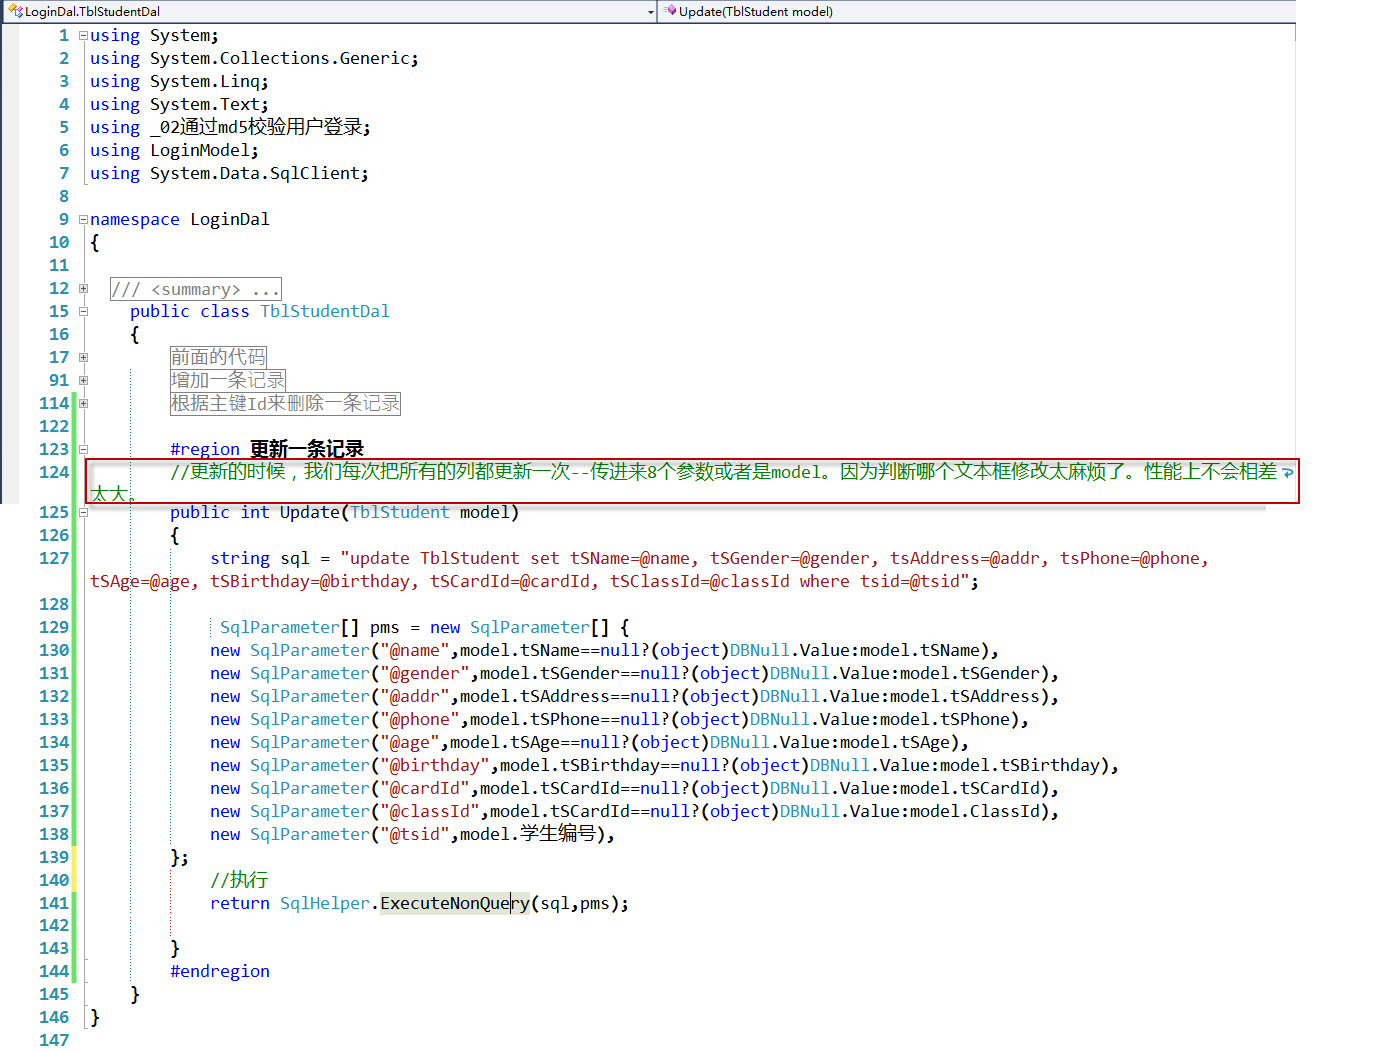Click the TblStudent type in Update signature
The image size is (1376, 1053).
click(x=399, y=513)
